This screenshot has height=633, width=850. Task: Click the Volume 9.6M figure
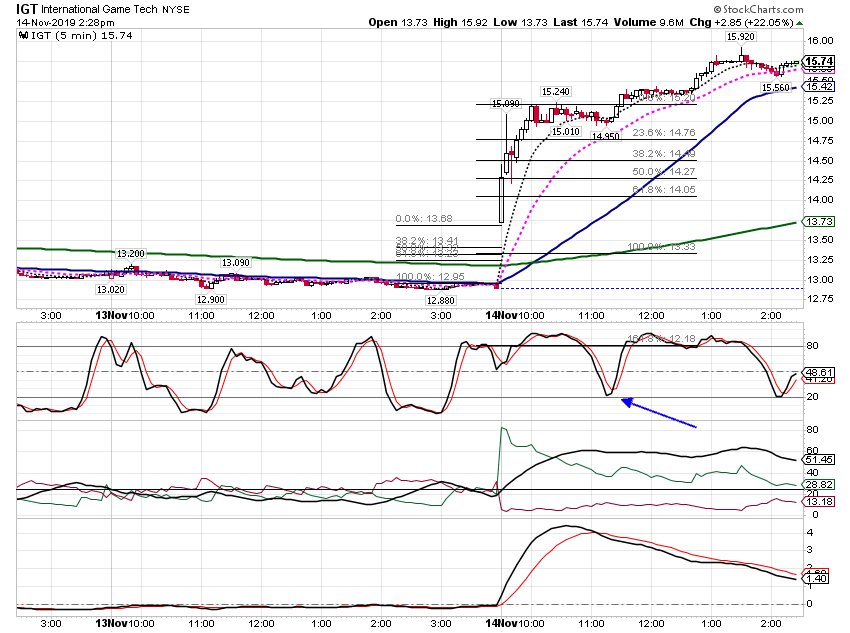click(648, 23)
